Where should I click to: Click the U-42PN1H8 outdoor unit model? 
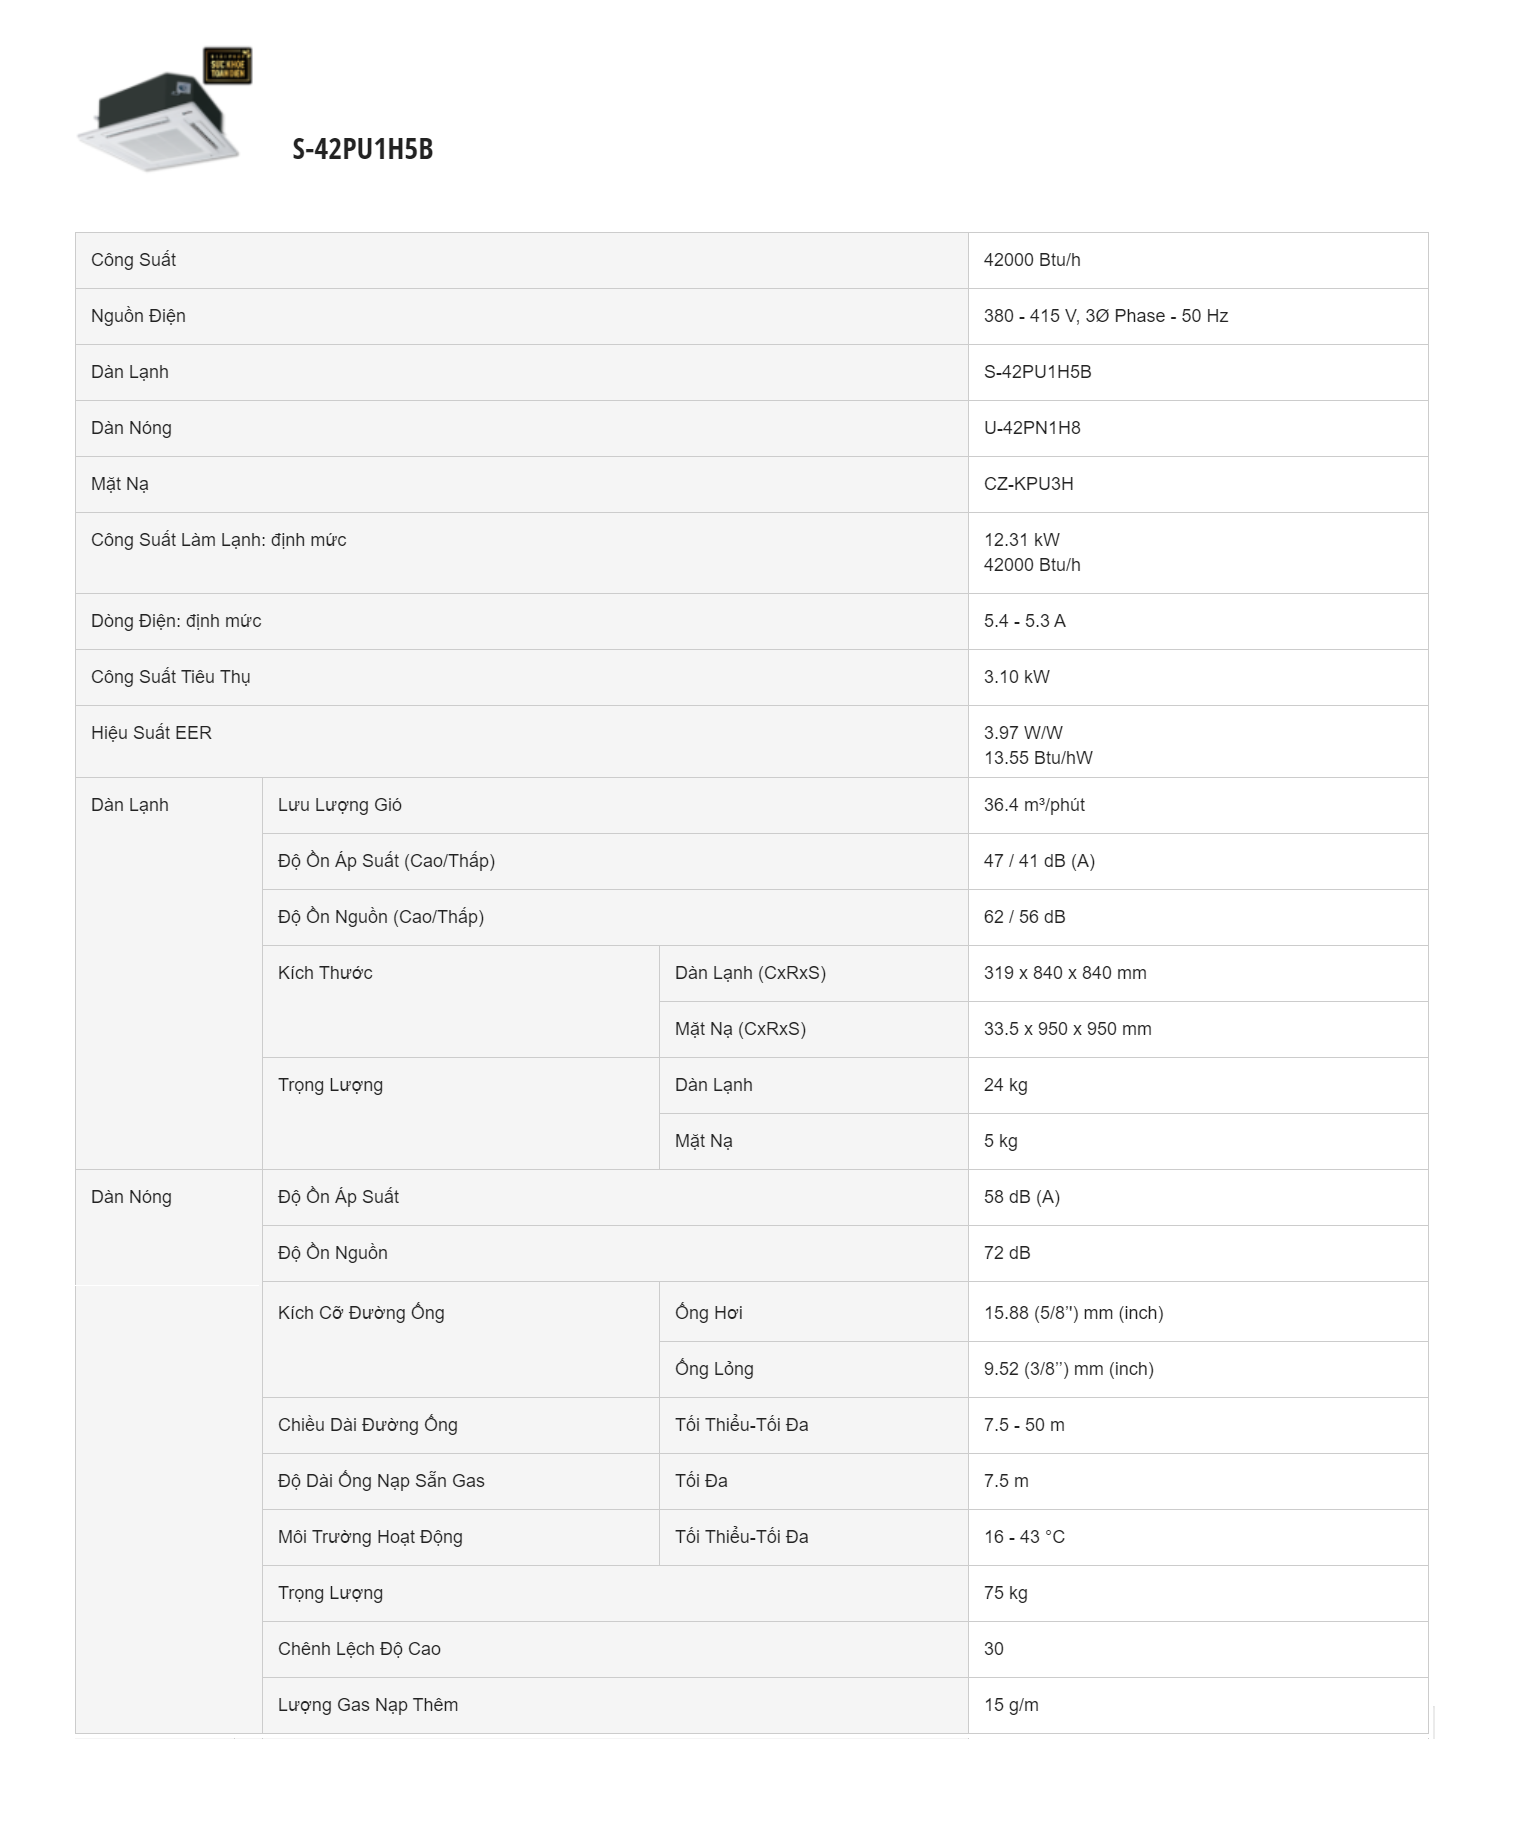coord(1032,428)
